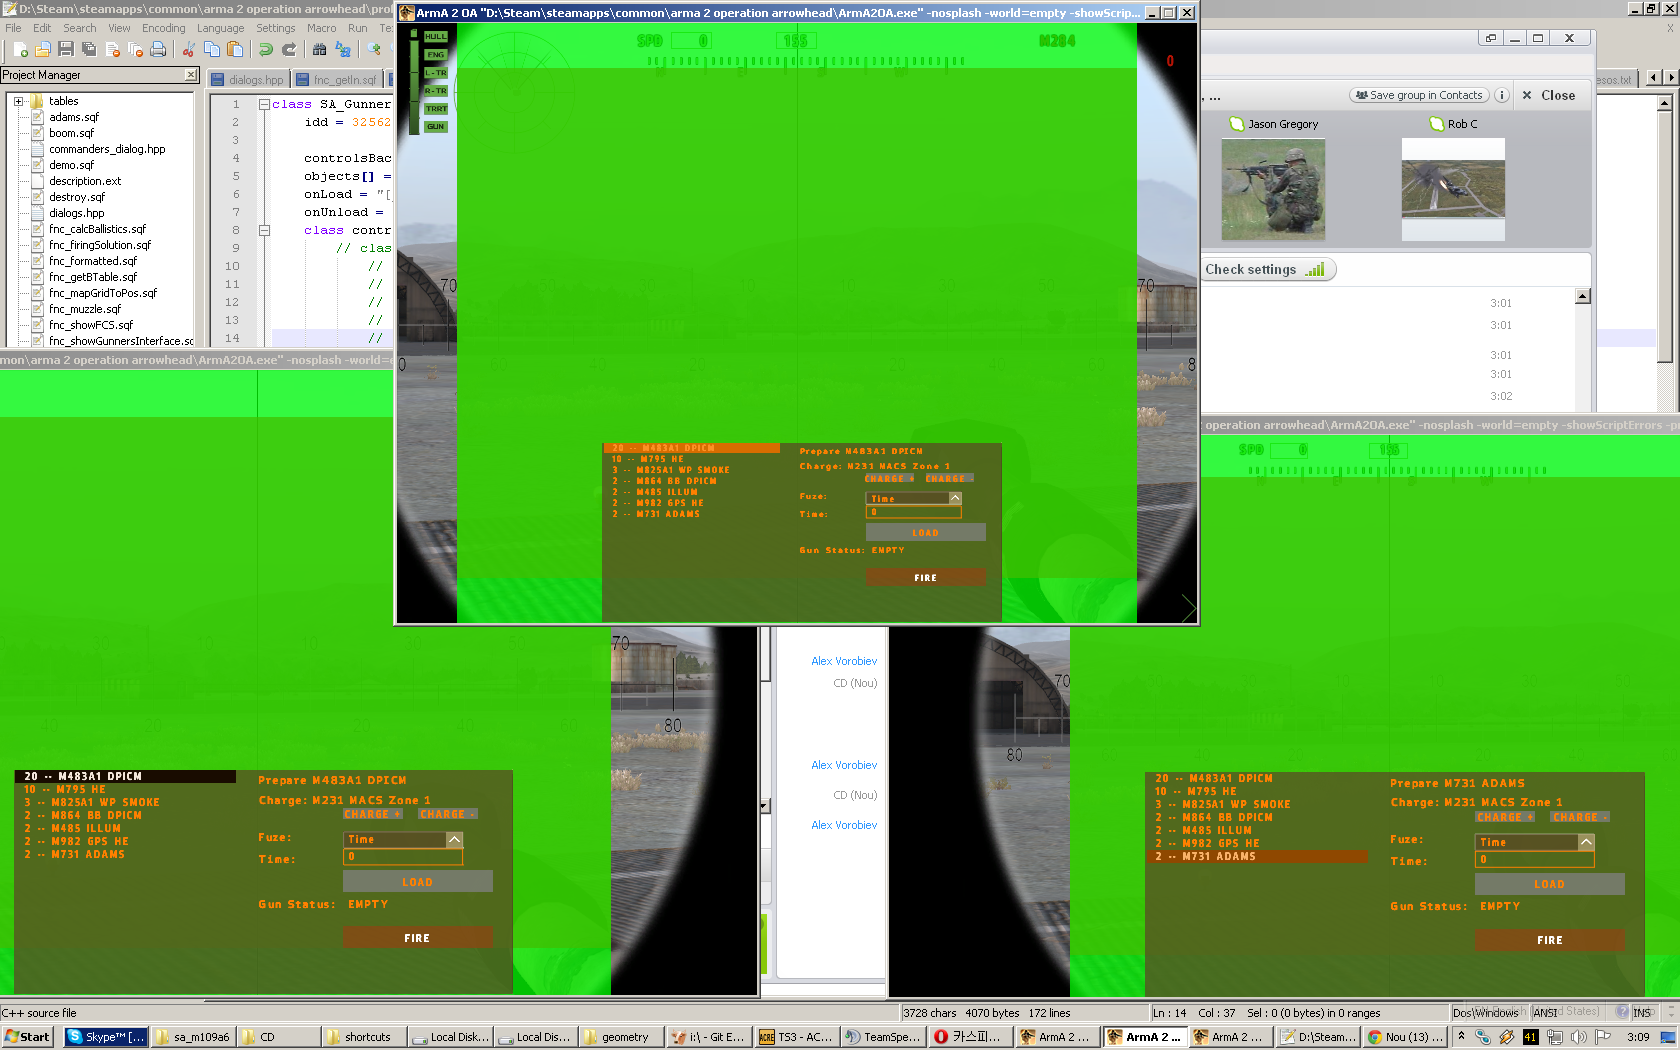Image resolution: width=1680 pixels, height=1050 pixels.
Task: Click the Time input field in bottom-left ArmA window
Action: (403, 857)
